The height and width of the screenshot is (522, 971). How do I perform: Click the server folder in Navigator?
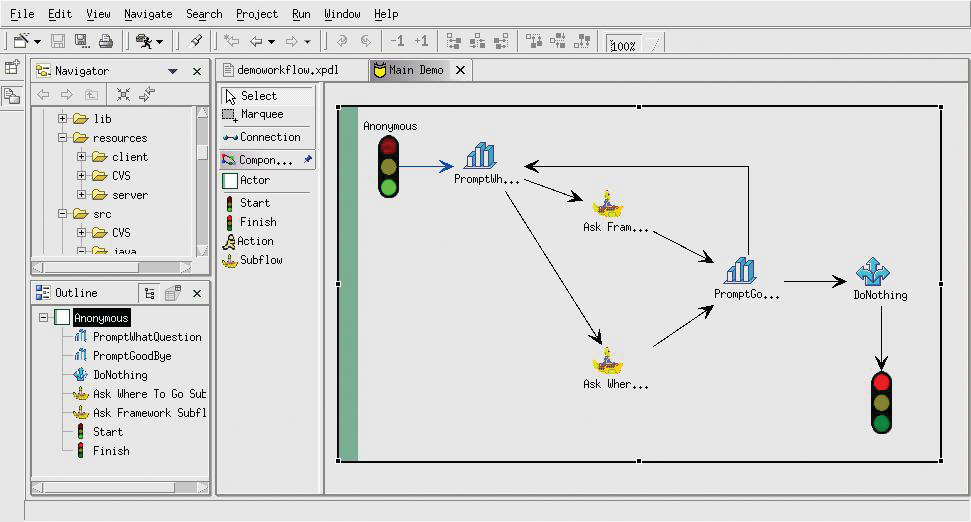(130, 195)
